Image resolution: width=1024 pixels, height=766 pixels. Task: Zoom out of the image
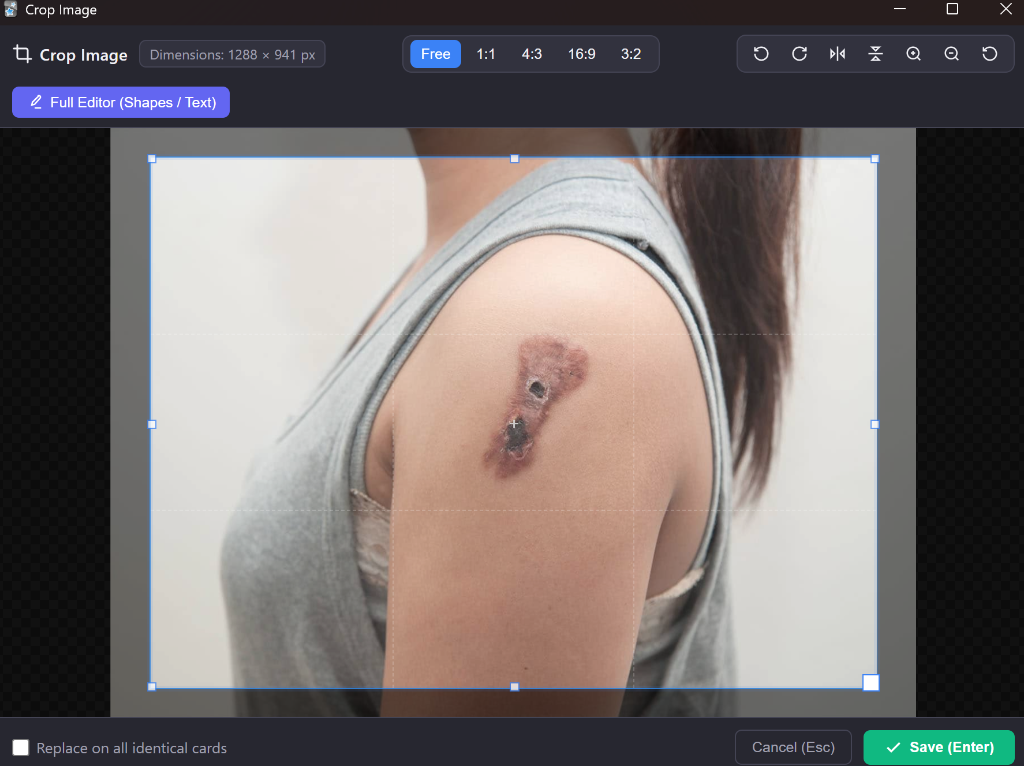(952, 54)
